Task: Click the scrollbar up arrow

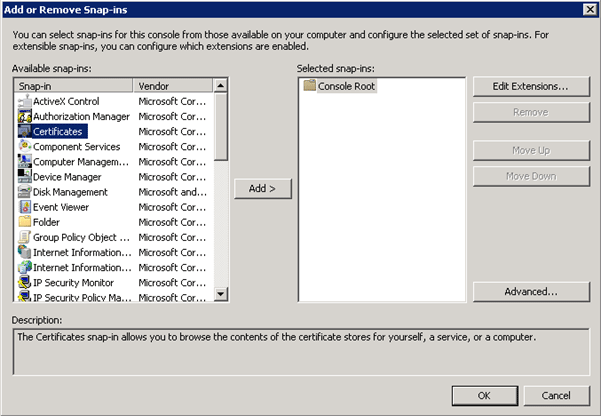Action: [x=220, y=85]
